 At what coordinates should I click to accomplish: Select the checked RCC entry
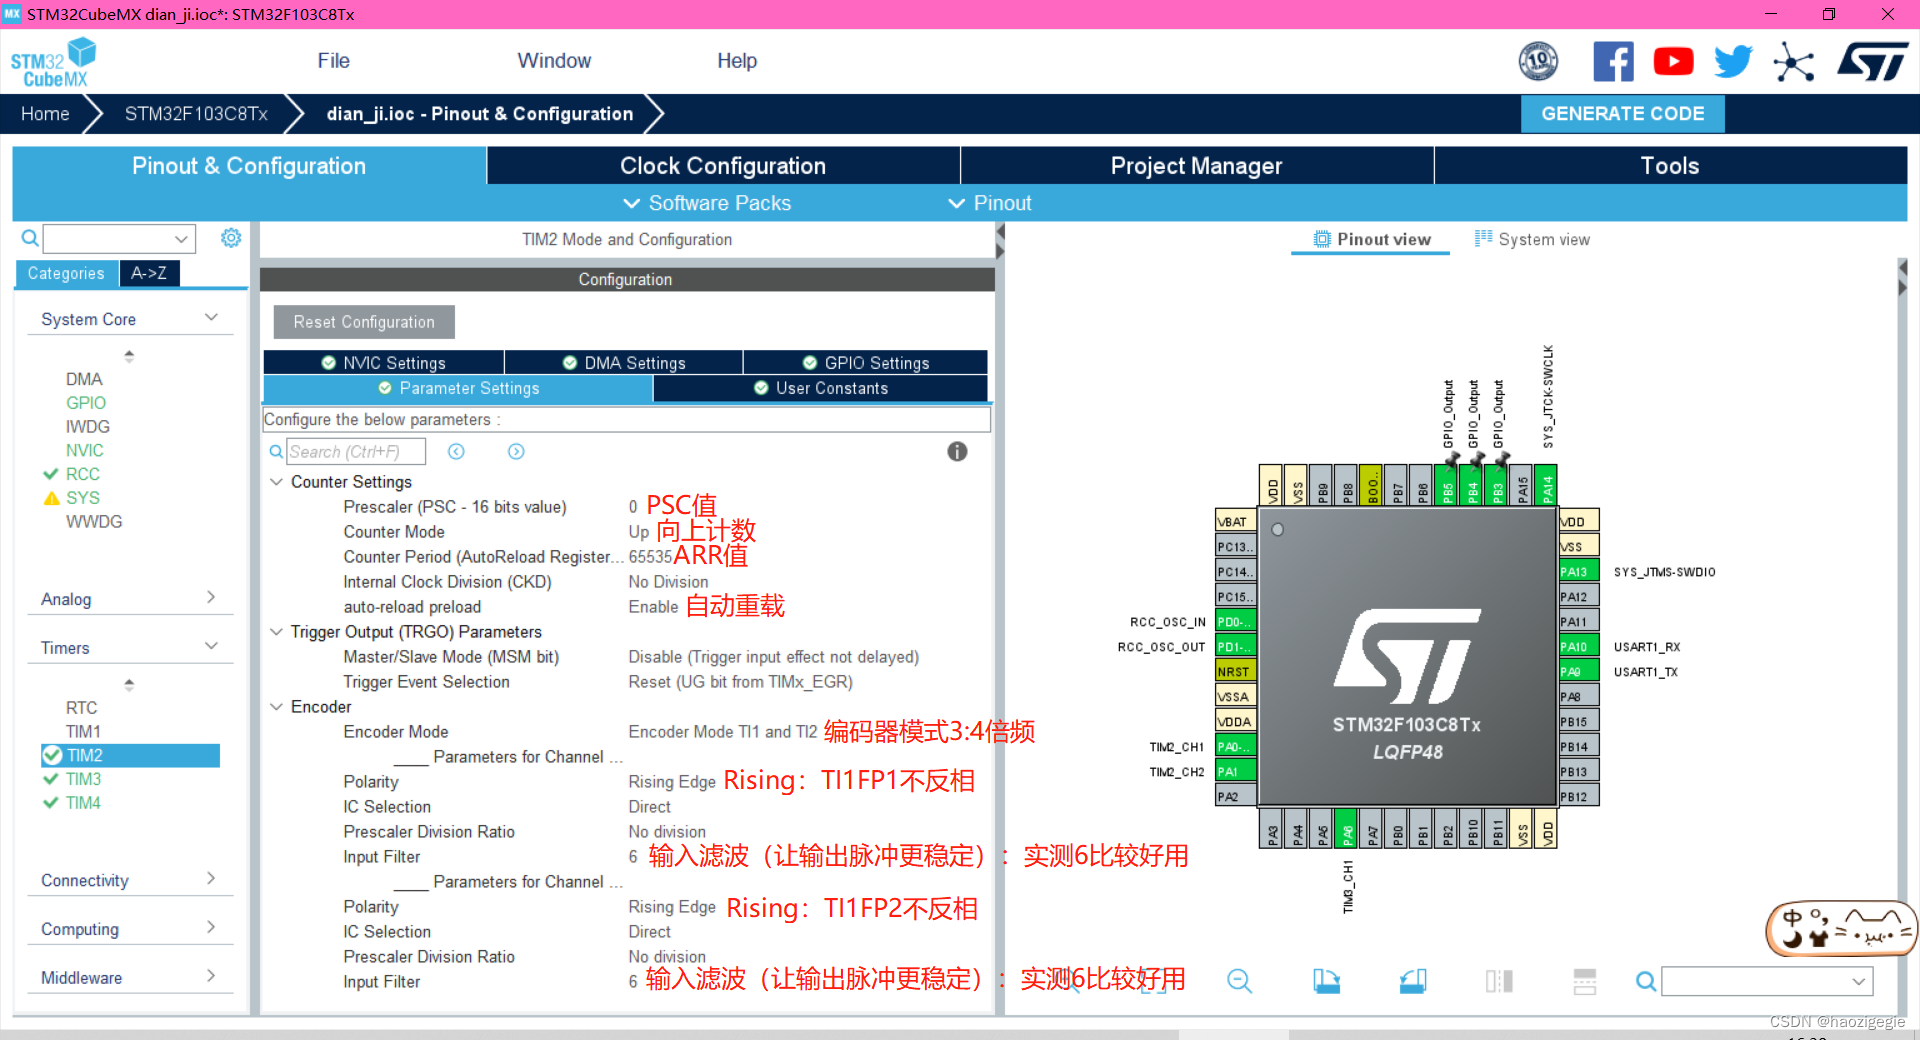[82, 474]
